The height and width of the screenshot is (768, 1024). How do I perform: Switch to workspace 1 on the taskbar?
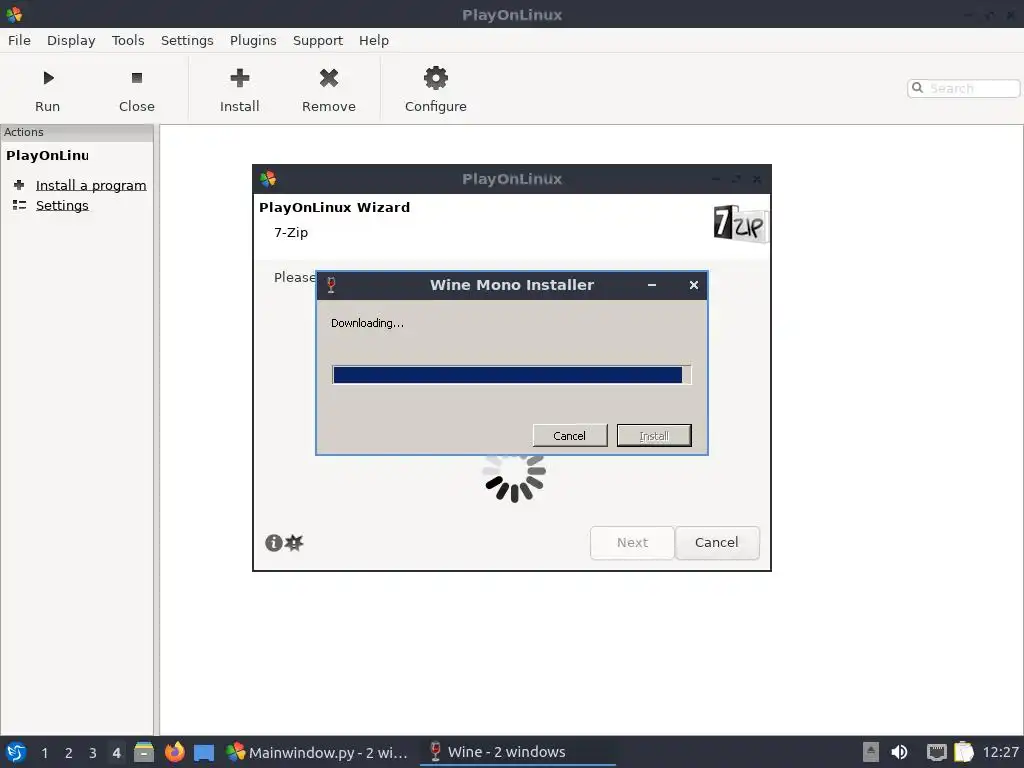[44, 753]
